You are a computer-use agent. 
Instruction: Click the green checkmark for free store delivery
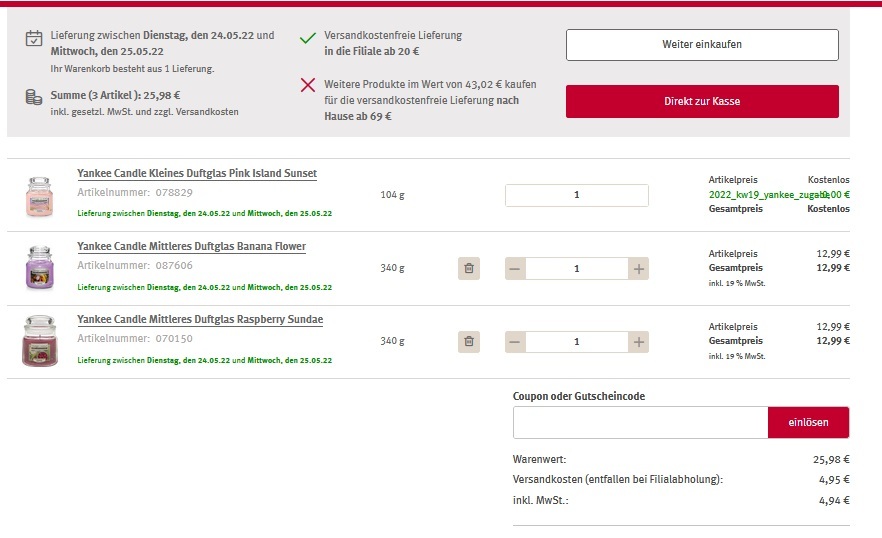pyautogui.click(x=308, y=38)
